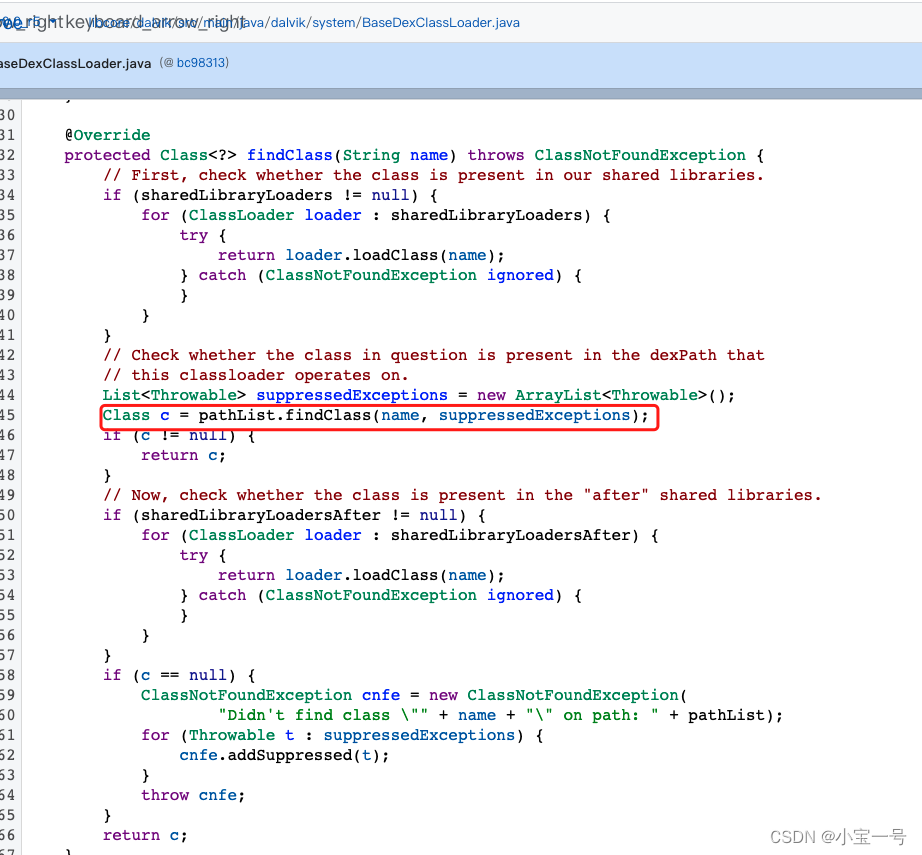Image resolution: width=922 pixels, height=855 pixels.
Task: Click loadClass call on line 37
Action: click(395, 255)
